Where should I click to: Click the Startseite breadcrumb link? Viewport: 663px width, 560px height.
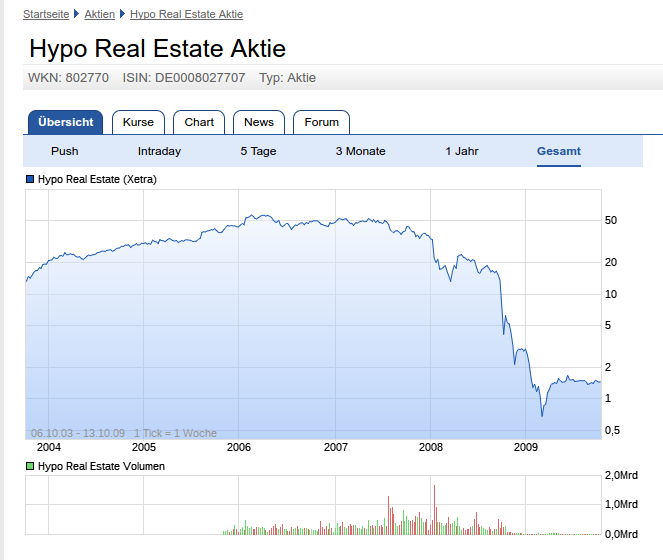pyautogui.click(x=46, y=14)
